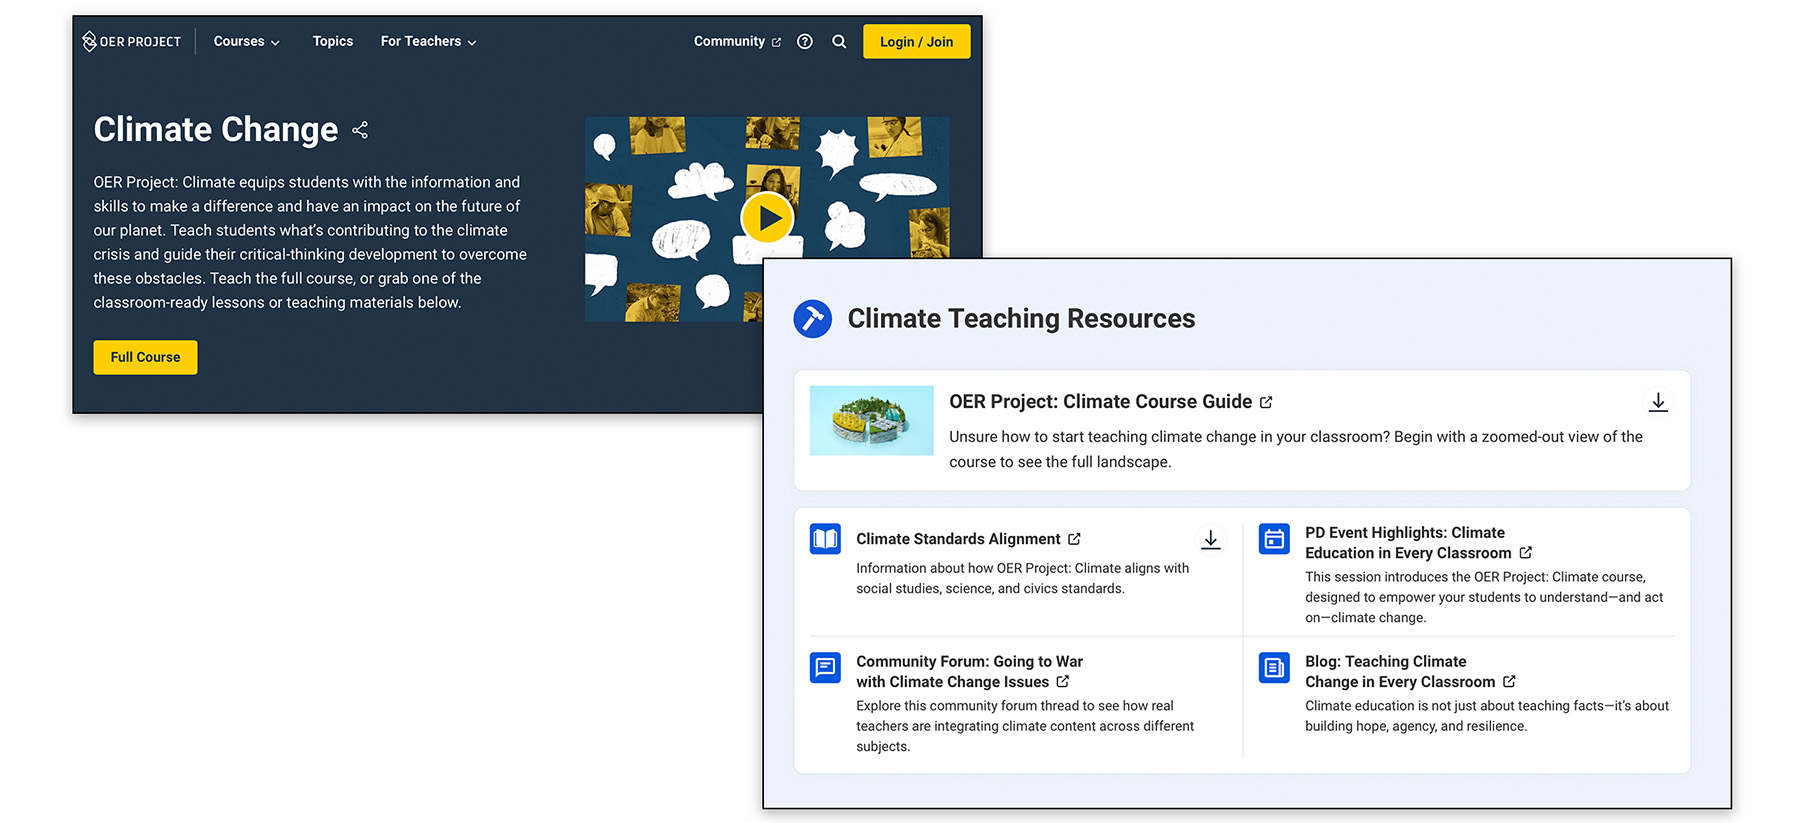Click external link icon beside Climate Standards Alignment
Image resolution: width=1800 pixels, height=823 pixels.
click(1074, 539)
